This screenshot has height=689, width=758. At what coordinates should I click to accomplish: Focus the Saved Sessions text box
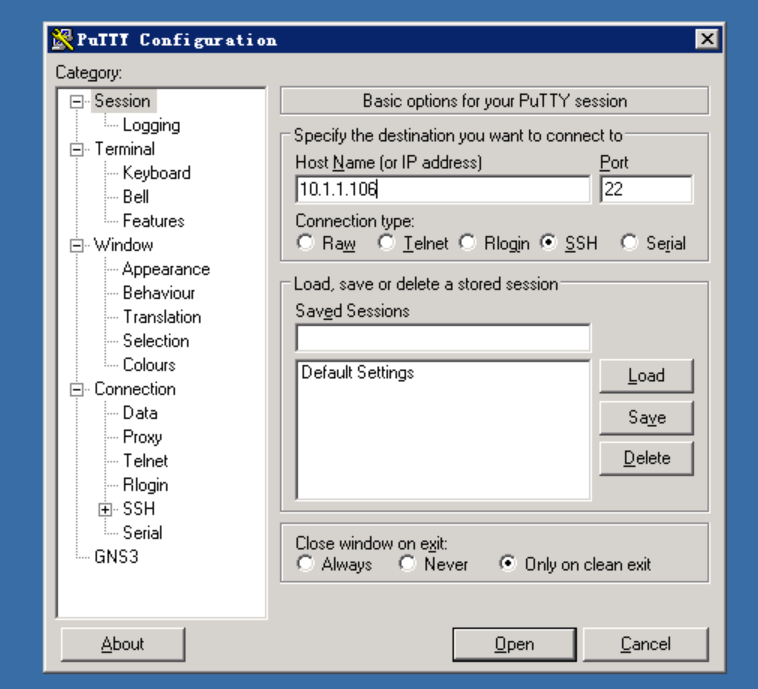[443, 337]
